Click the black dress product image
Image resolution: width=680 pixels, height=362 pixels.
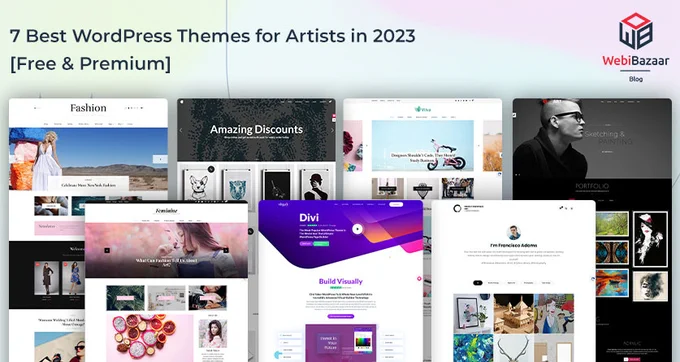click(x=47, y=278)
